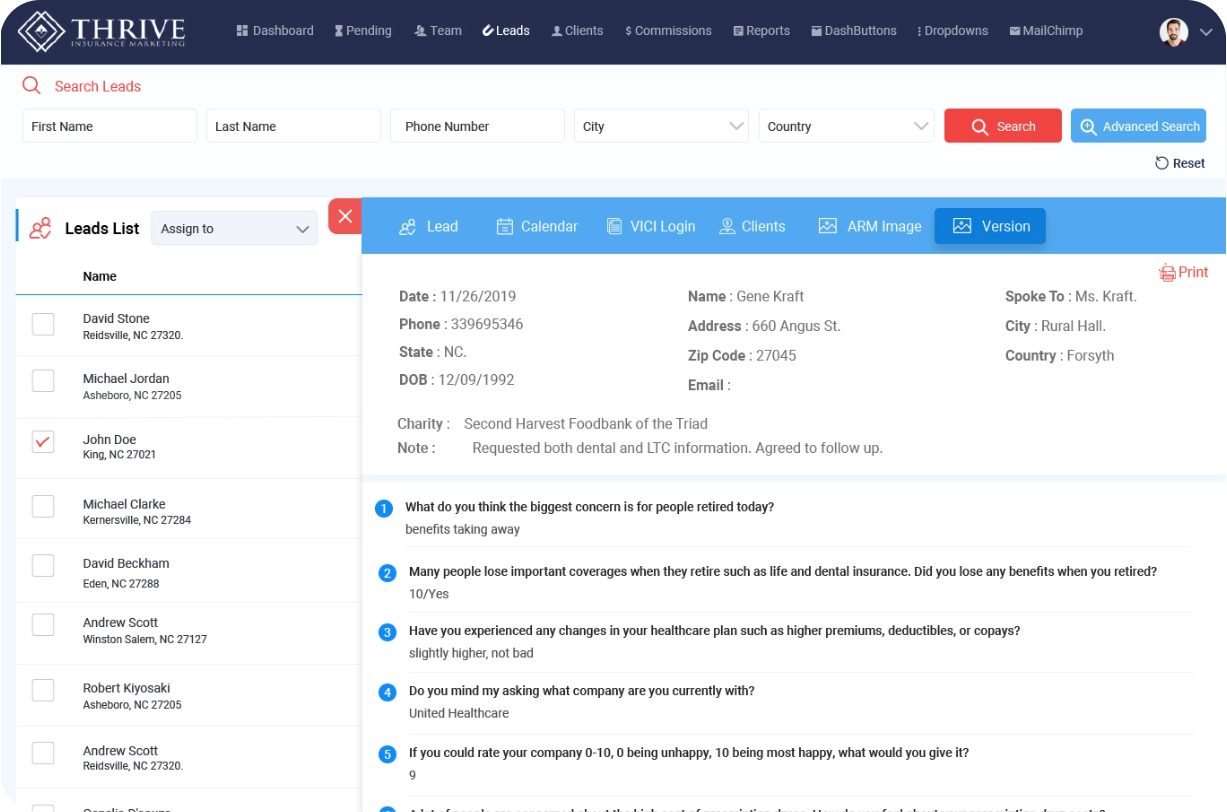Click the MailChimp envelope icon

pos(1015,31)
